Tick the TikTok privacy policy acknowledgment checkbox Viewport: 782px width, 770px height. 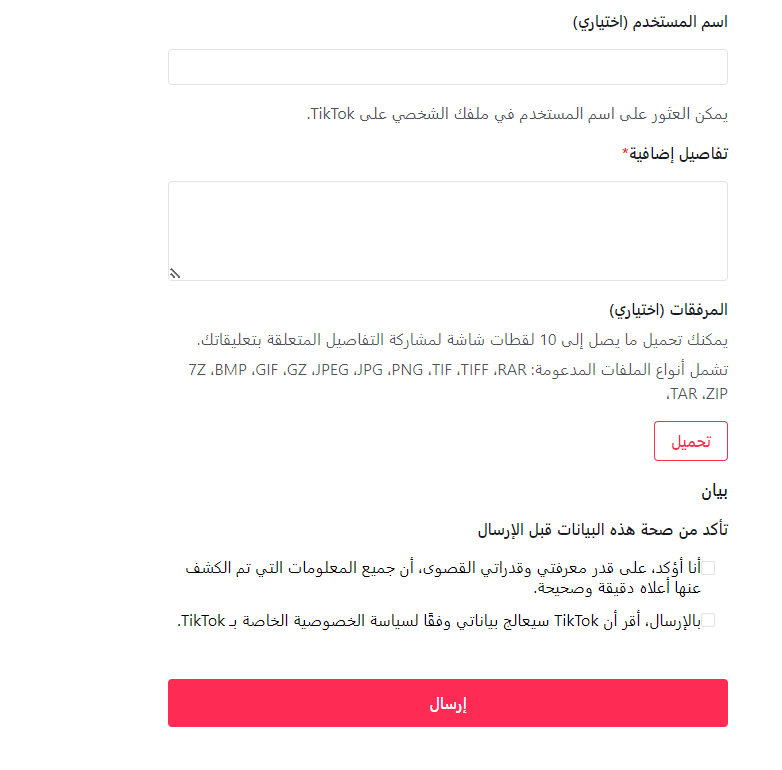[x=709, y=620]
